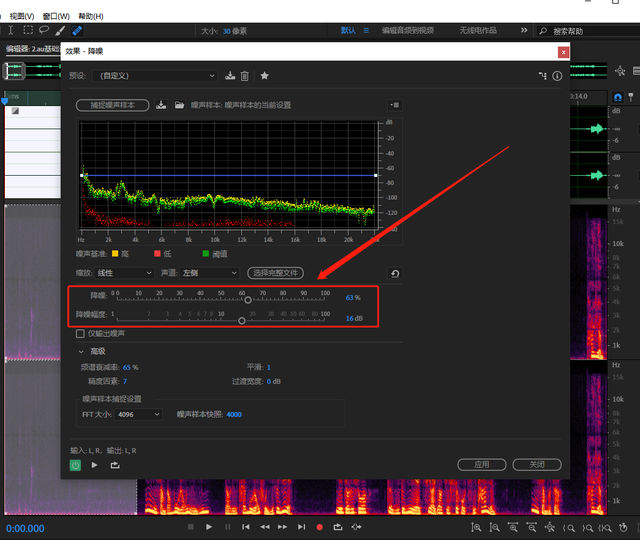Click the 频谱衰减率 value 65 %

(x=131, y=367)
